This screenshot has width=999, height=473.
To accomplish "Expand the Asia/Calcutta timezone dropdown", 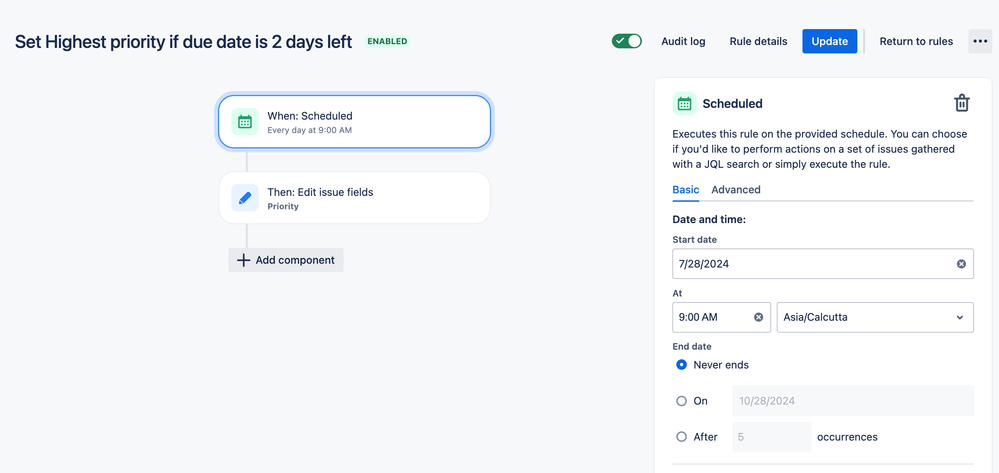I will (875, 317).
